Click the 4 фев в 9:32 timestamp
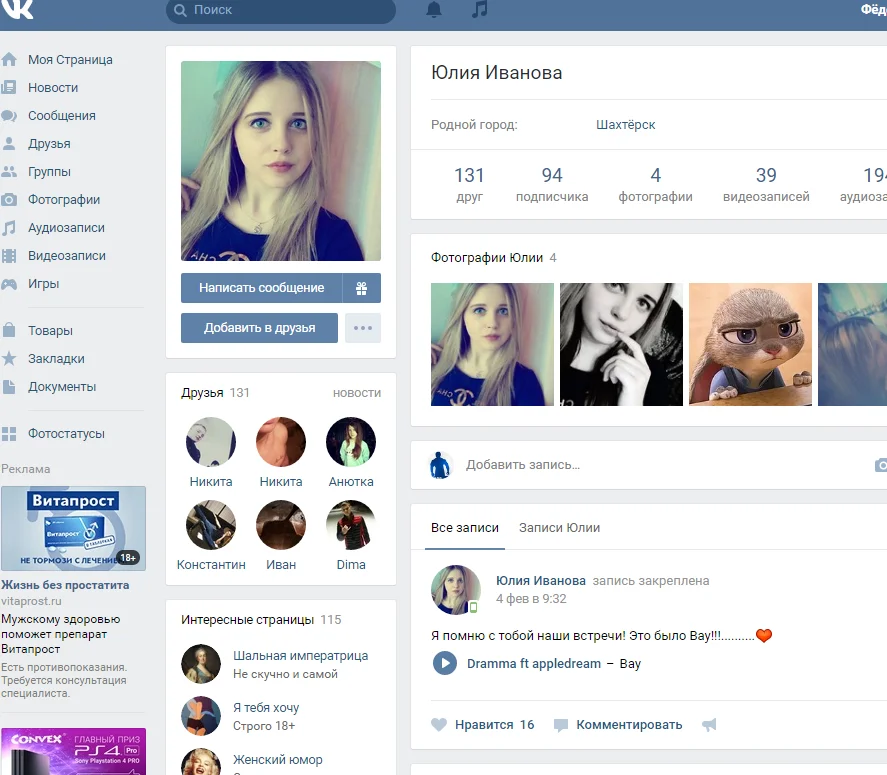Viewport: 887px width, 775px height. 531,599
